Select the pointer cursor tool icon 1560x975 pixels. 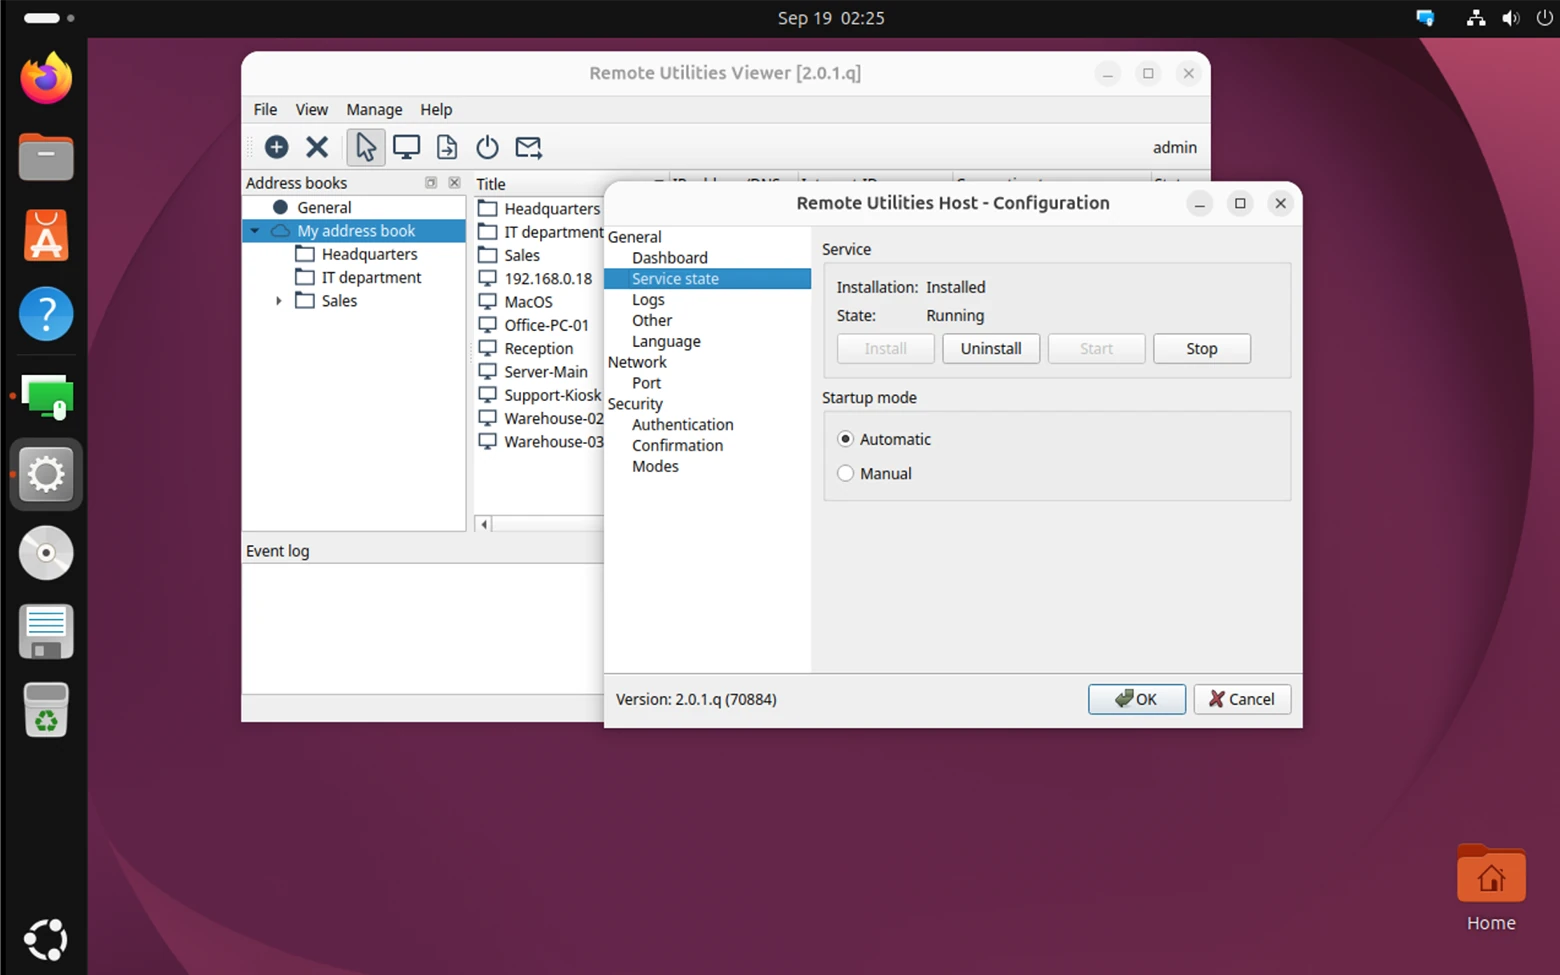point(365,147)
